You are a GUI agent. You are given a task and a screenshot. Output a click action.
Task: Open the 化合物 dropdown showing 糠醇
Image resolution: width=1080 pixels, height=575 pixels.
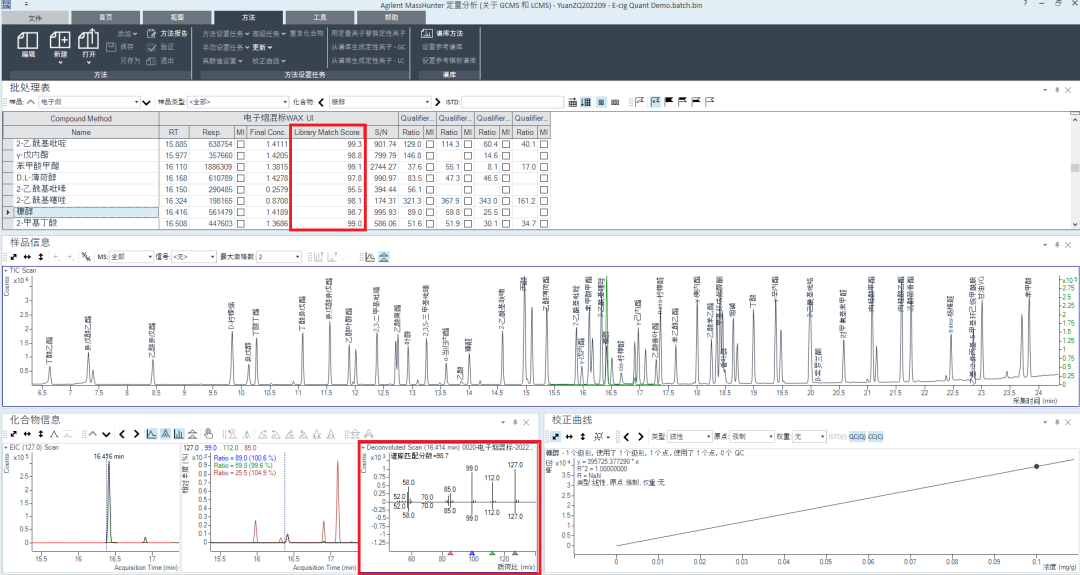pos(380,102)
